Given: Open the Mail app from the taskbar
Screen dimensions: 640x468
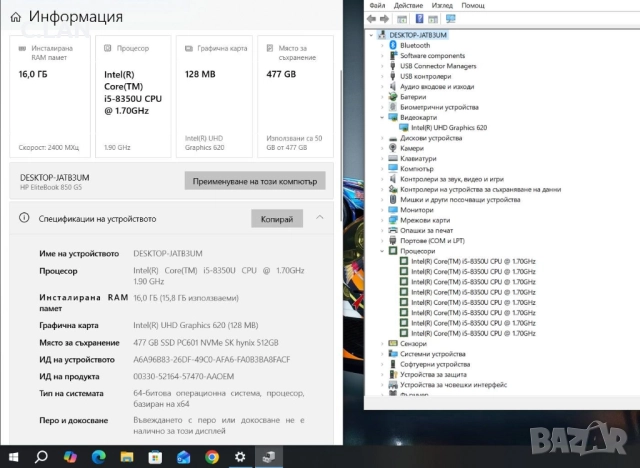Looking at the screenshot, I should (x=183, y=457).
